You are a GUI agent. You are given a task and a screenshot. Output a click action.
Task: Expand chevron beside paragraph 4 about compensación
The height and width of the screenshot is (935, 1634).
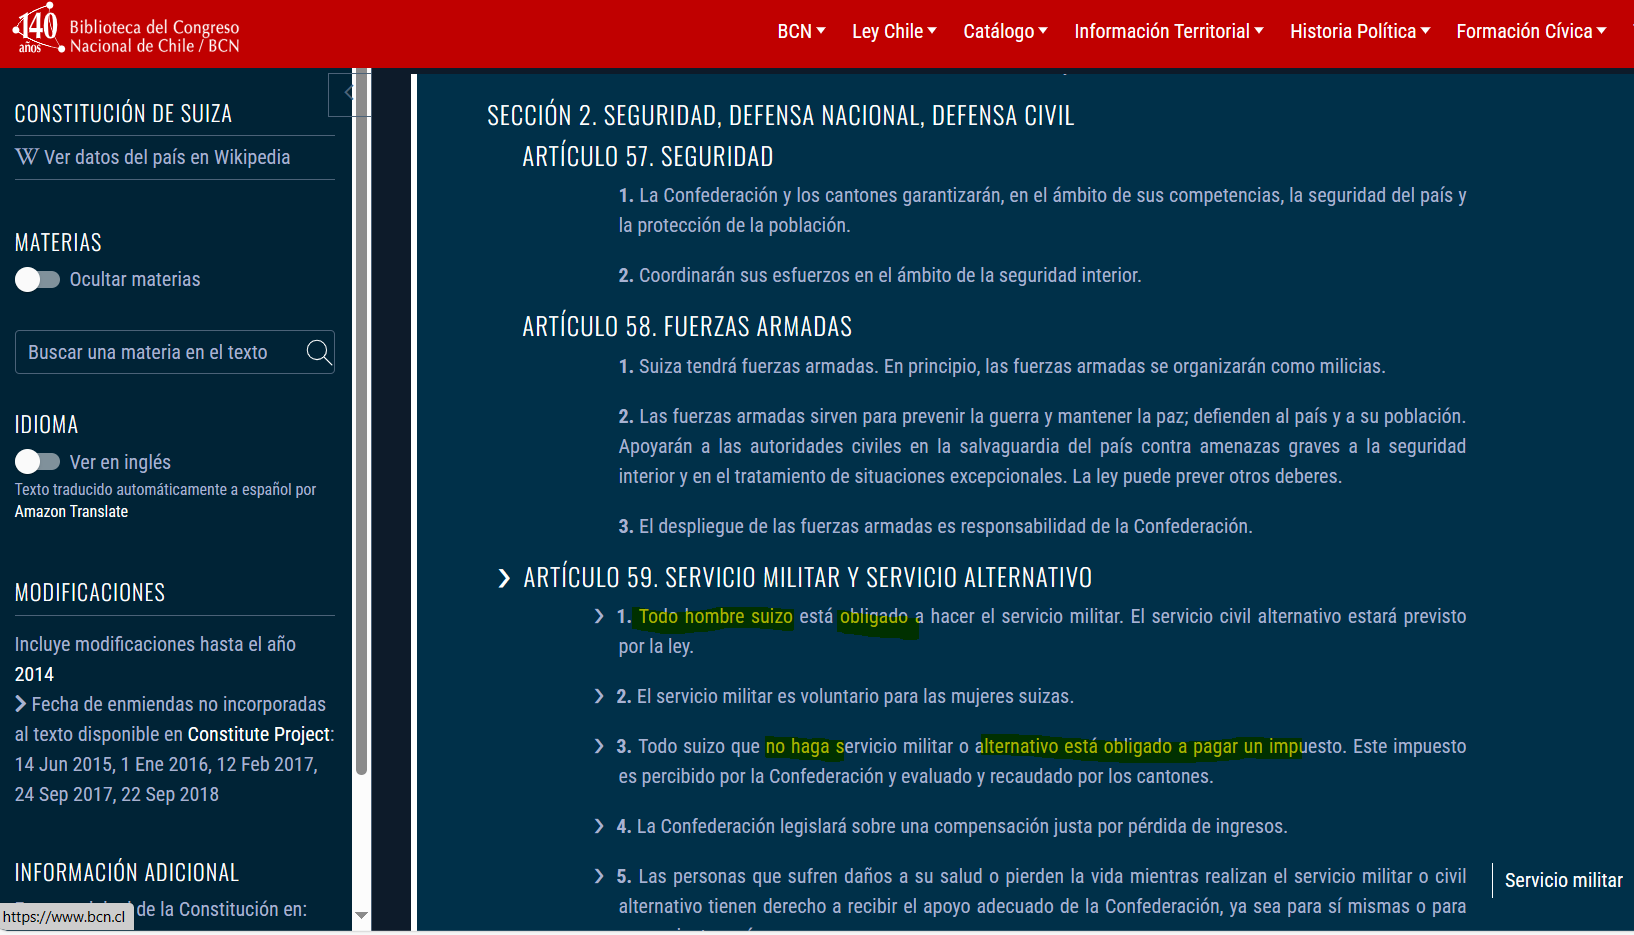pos(599,826)
